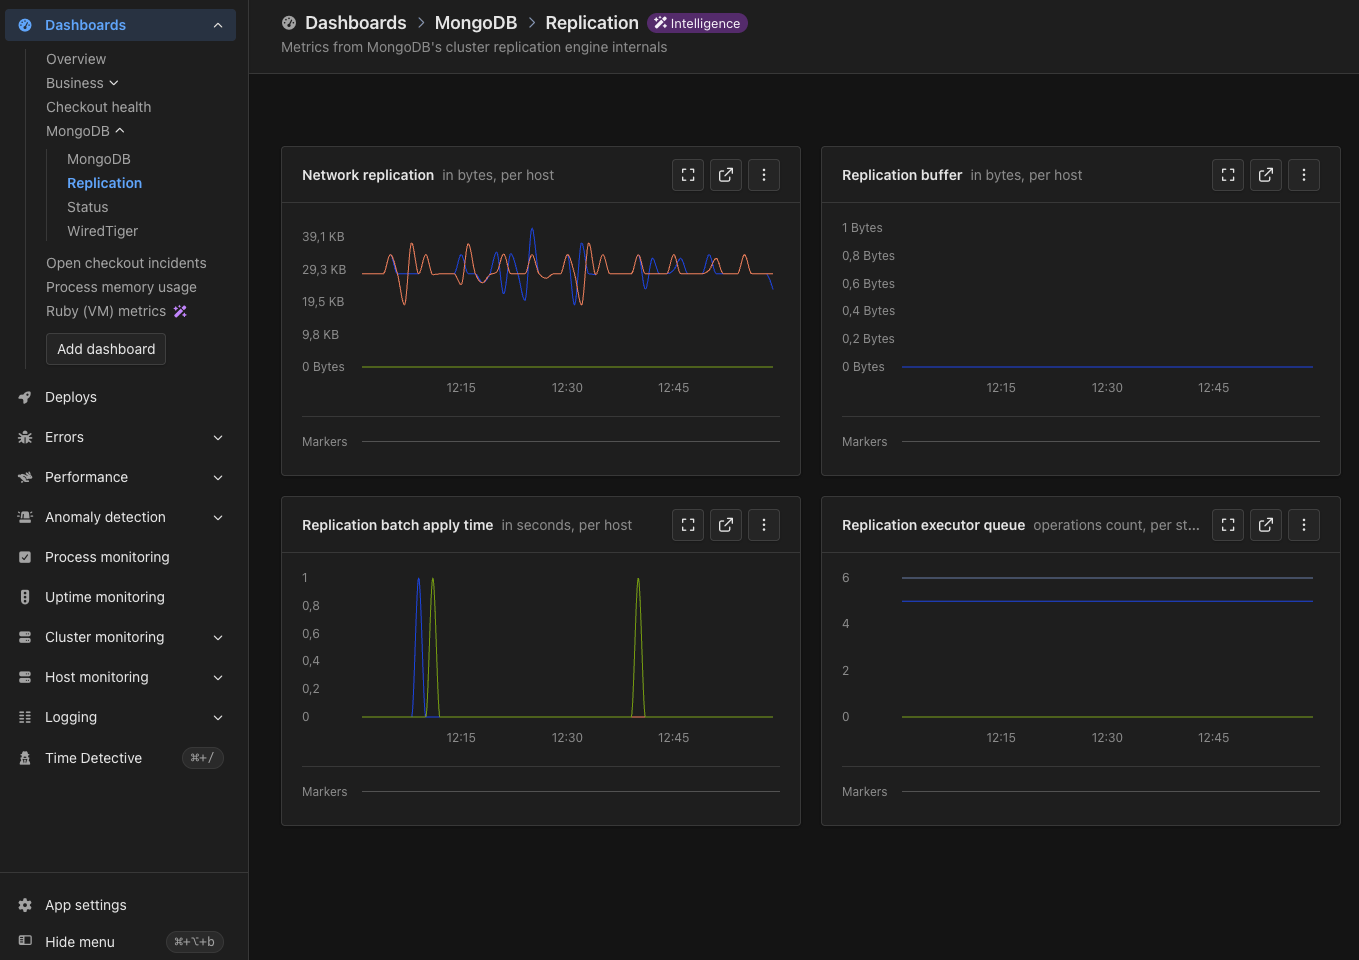
Task: Open Replication executor queue options menu
Action: coord(1304,525)
